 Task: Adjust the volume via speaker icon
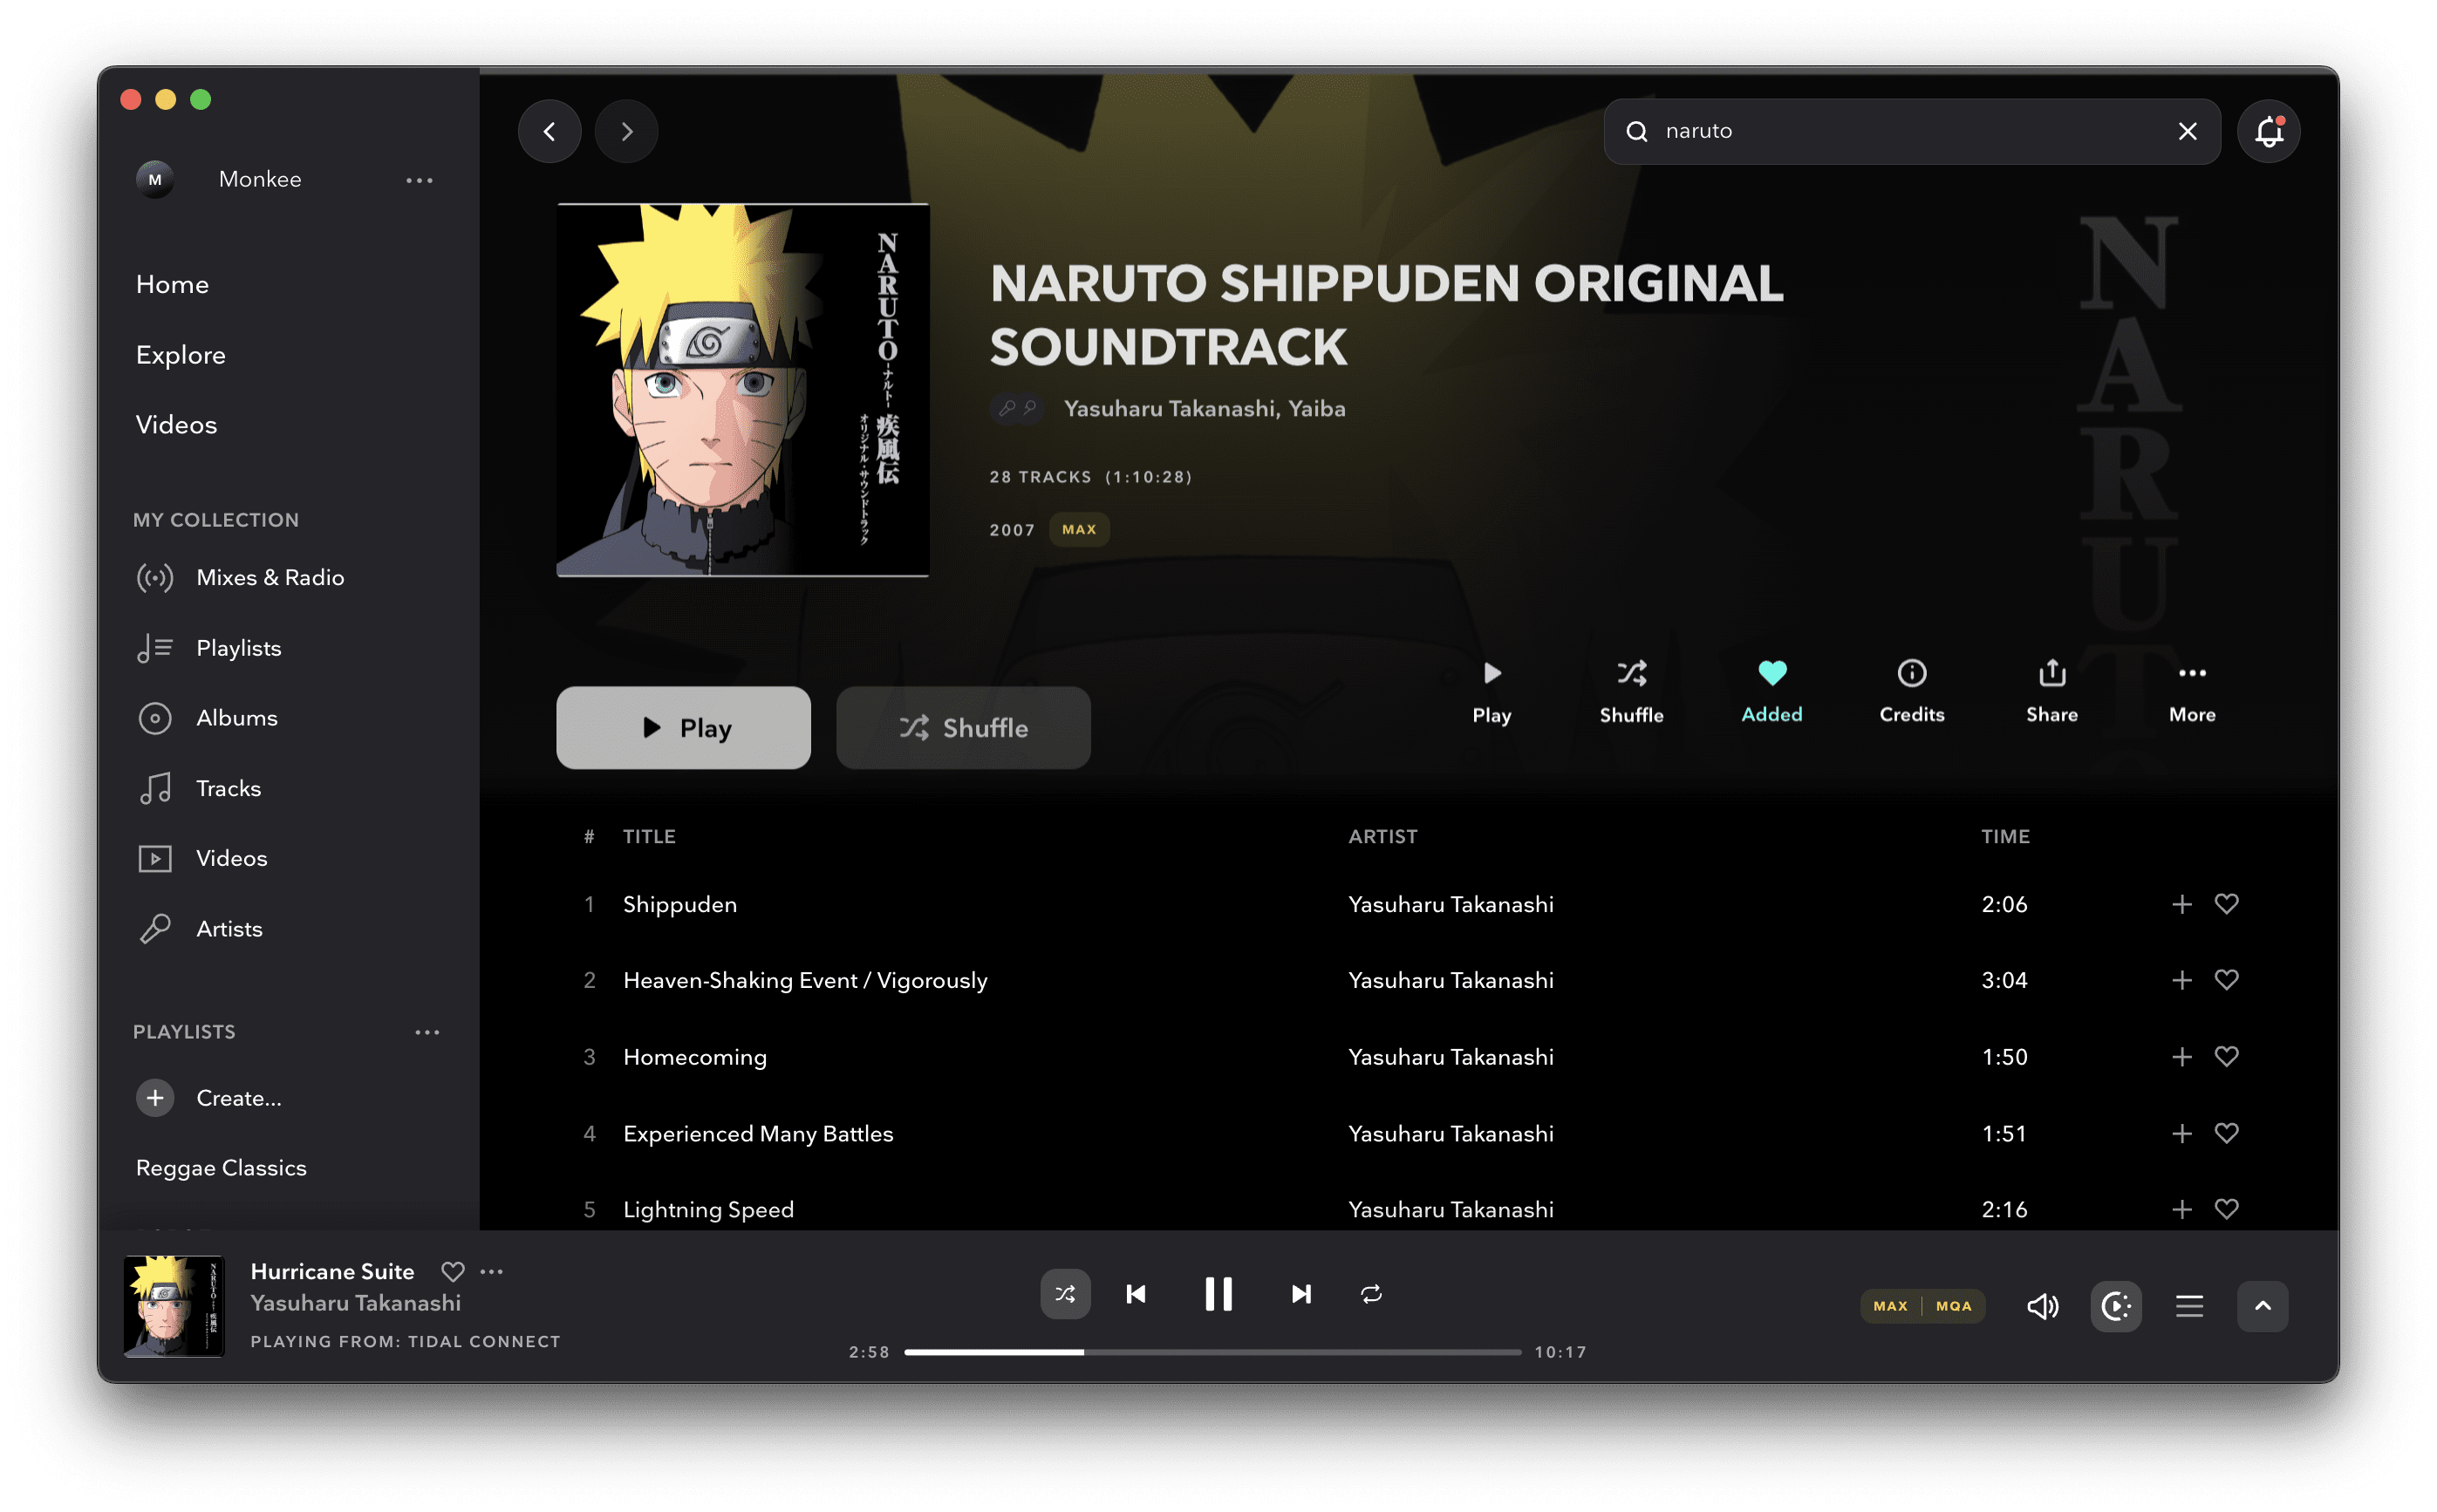tap(2042, 1306)
